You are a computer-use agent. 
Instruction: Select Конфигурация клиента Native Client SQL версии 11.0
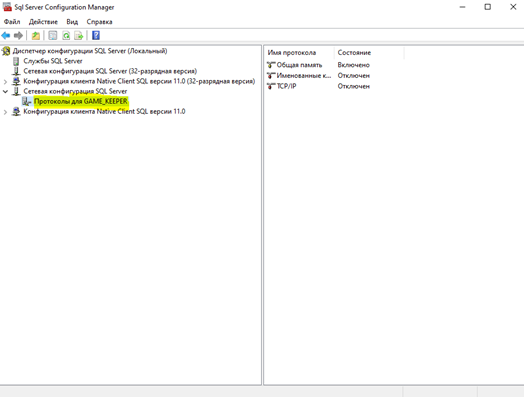tap(104, 111)
